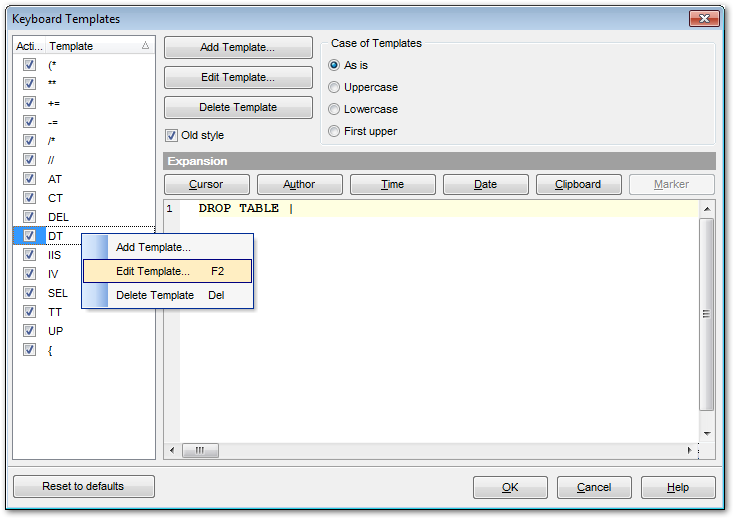The image size is (734, 519).
Task: Select Add Template in context menu
Action: [153, 247]
